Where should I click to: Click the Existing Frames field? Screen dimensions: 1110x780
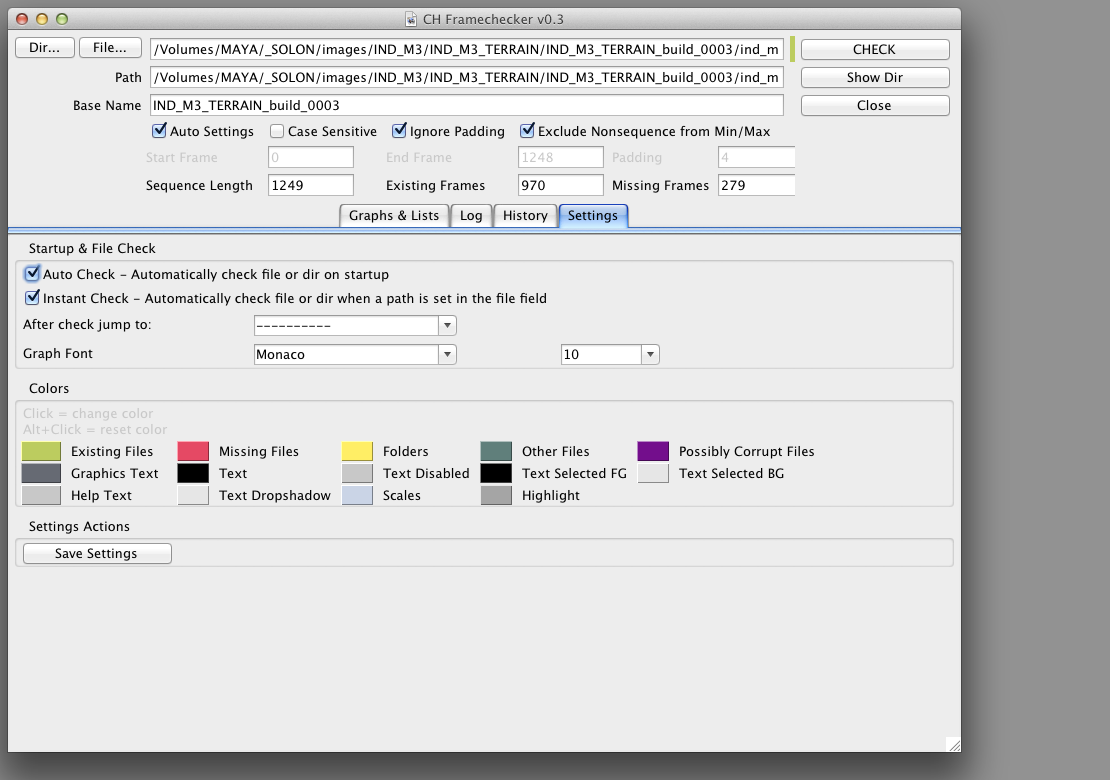(x=561, y=185)
